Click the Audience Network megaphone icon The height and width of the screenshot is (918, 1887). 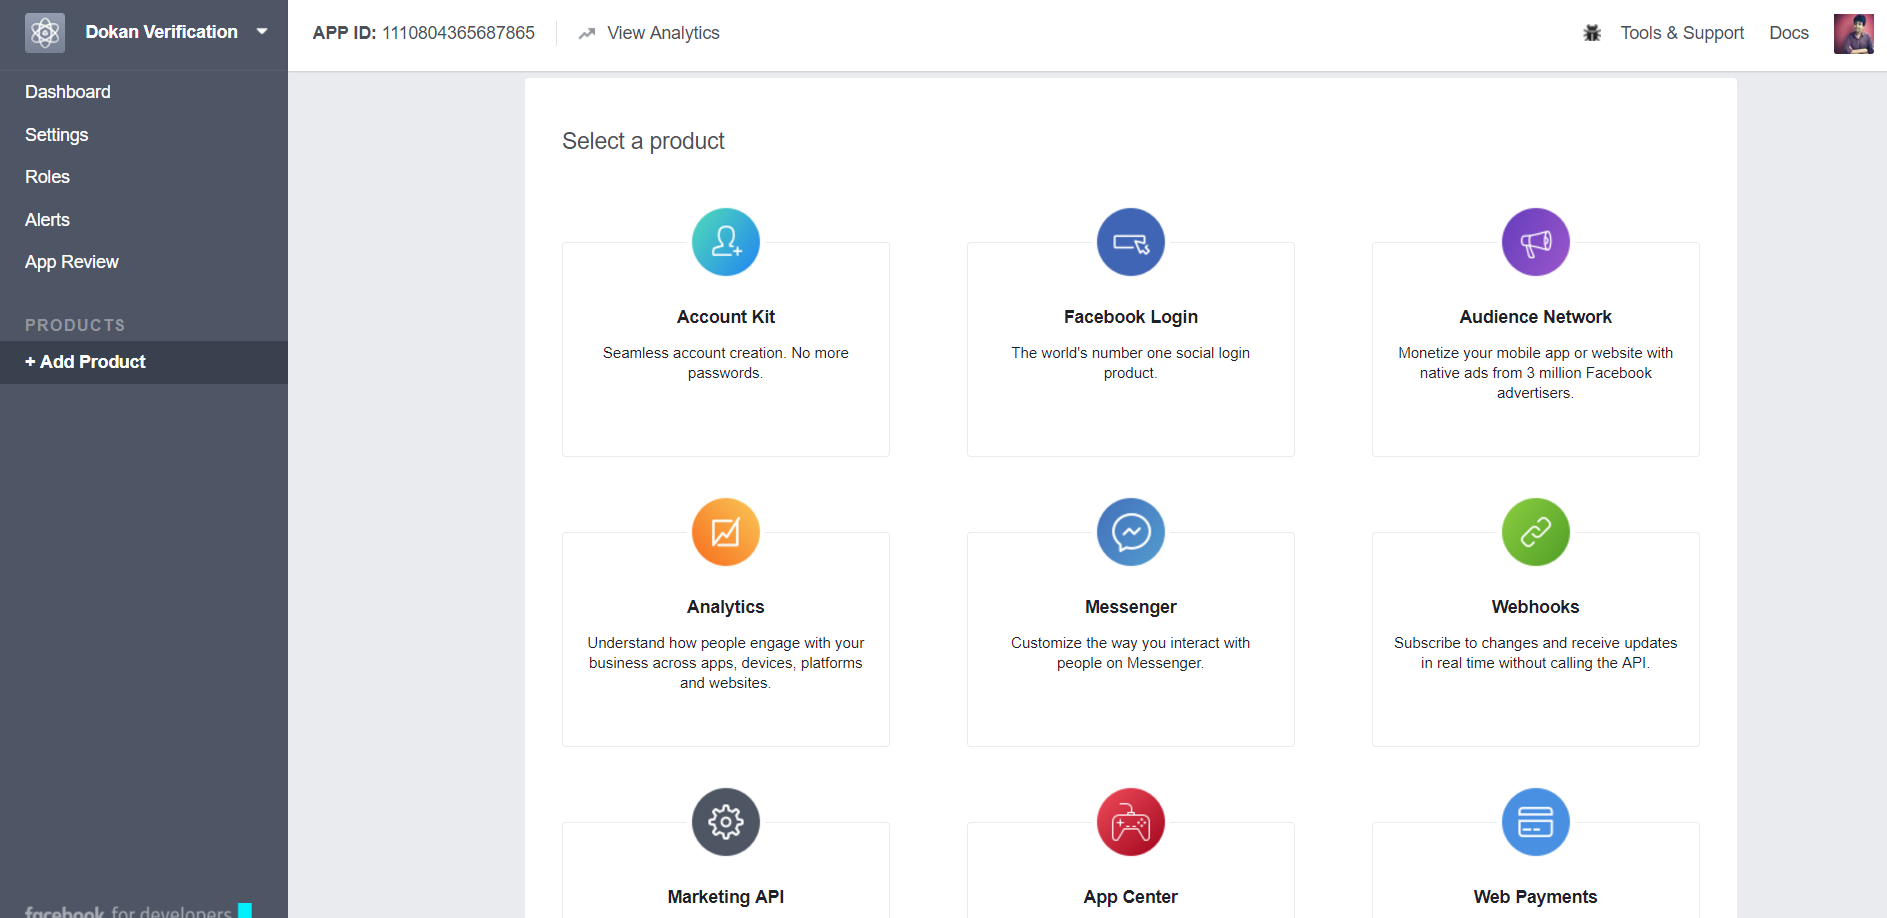[1536, 242]
